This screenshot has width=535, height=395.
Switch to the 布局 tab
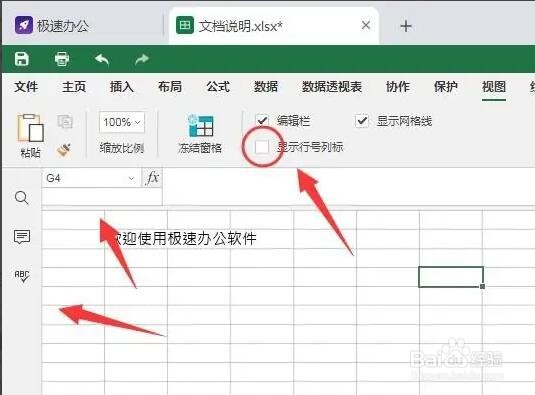coord(170,87)
